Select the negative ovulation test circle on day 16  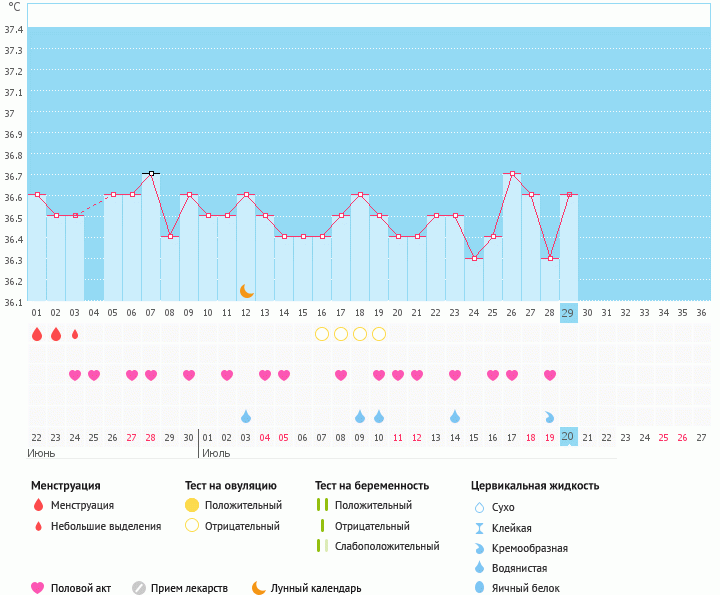coord(322,334)
